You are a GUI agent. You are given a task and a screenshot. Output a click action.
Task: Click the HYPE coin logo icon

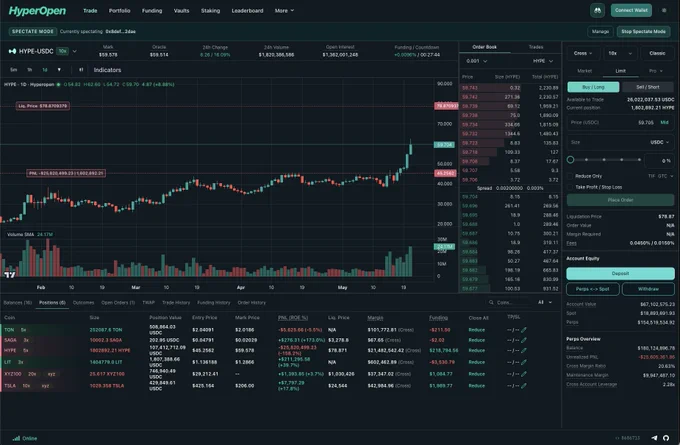pyautogui.click(x=12, y=51)
